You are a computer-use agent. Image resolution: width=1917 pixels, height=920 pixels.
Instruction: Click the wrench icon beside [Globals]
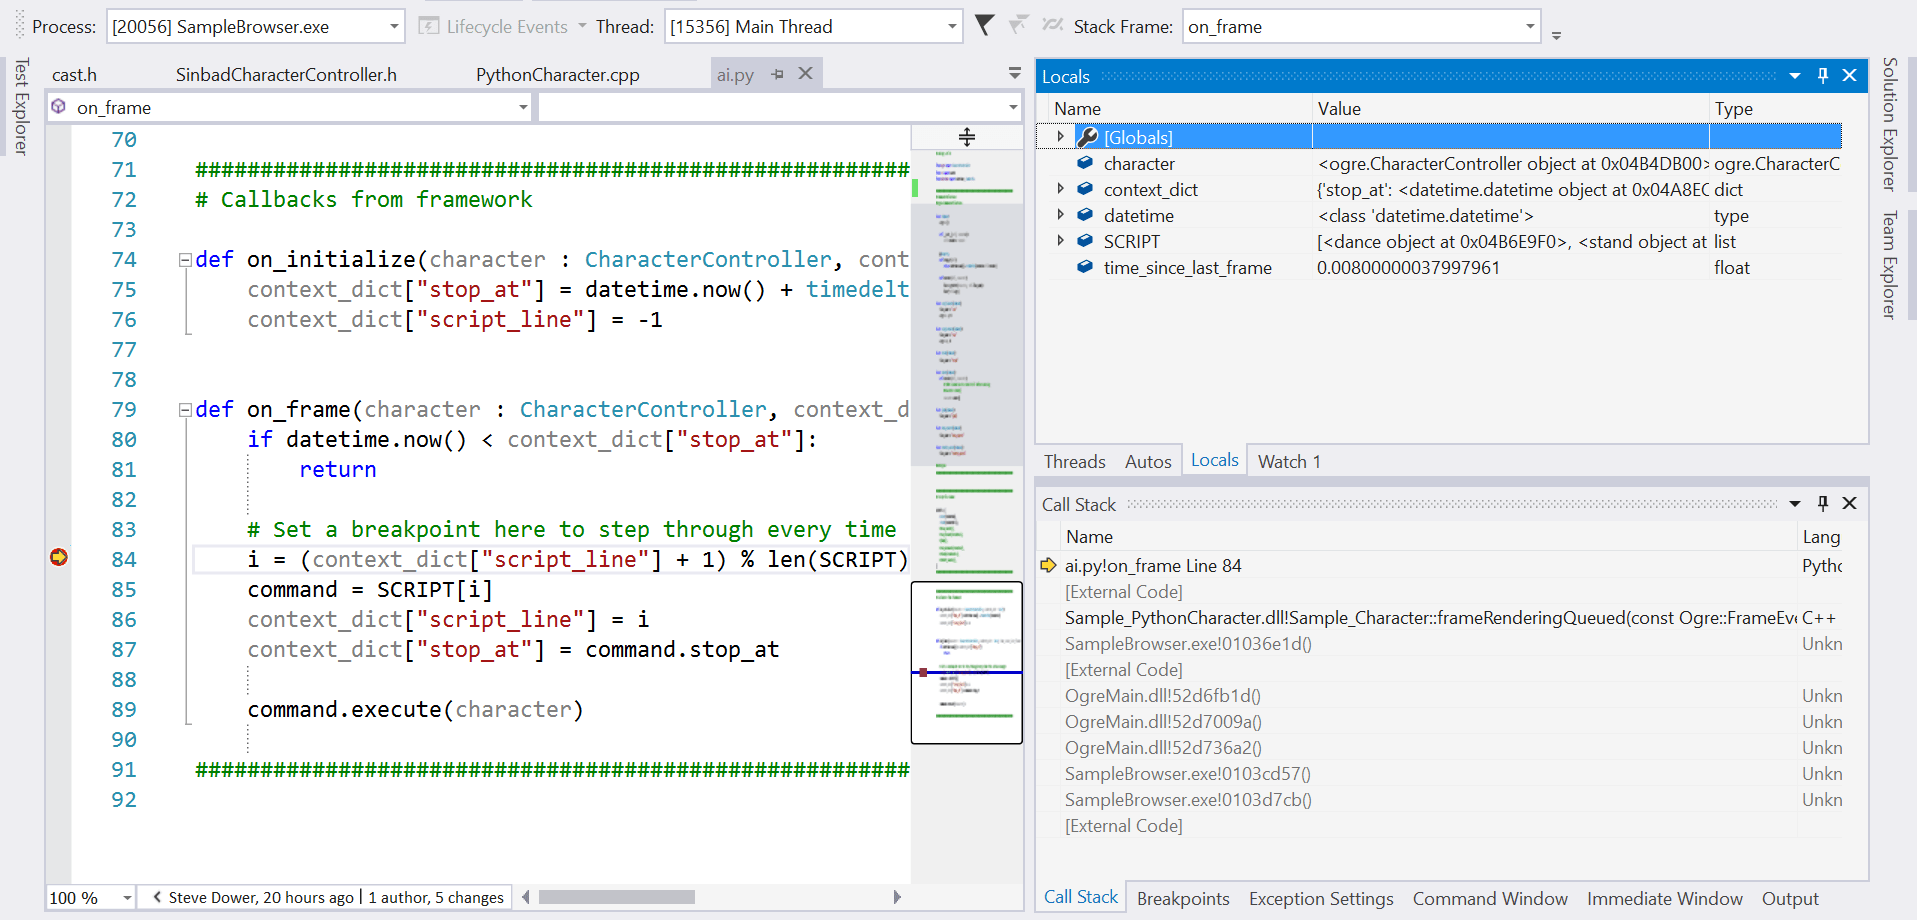coord(1086,137)
